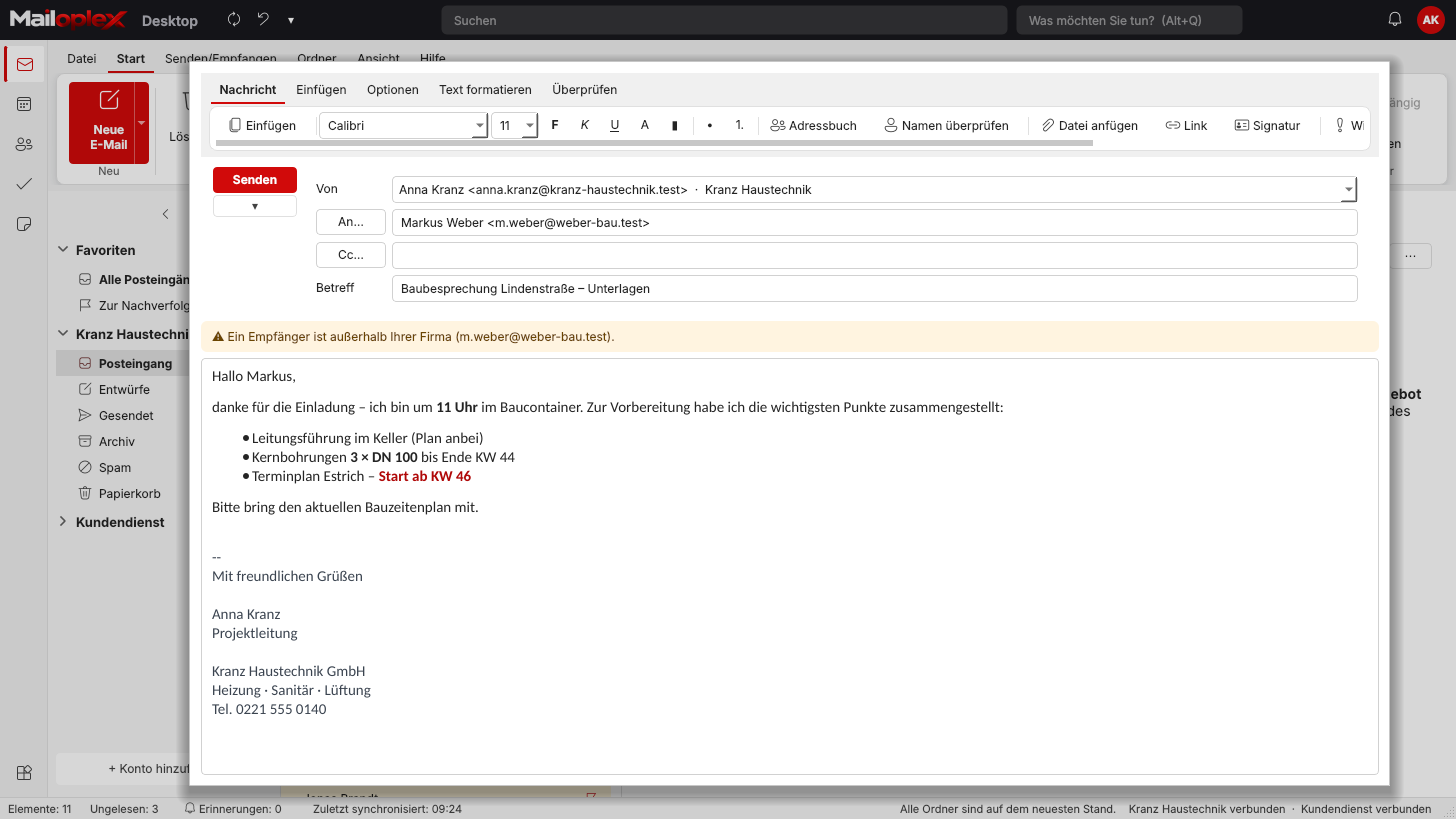Open the send options arrow below Senden
This screenshot has height=819, width=1456.
[x=255, y=206]
